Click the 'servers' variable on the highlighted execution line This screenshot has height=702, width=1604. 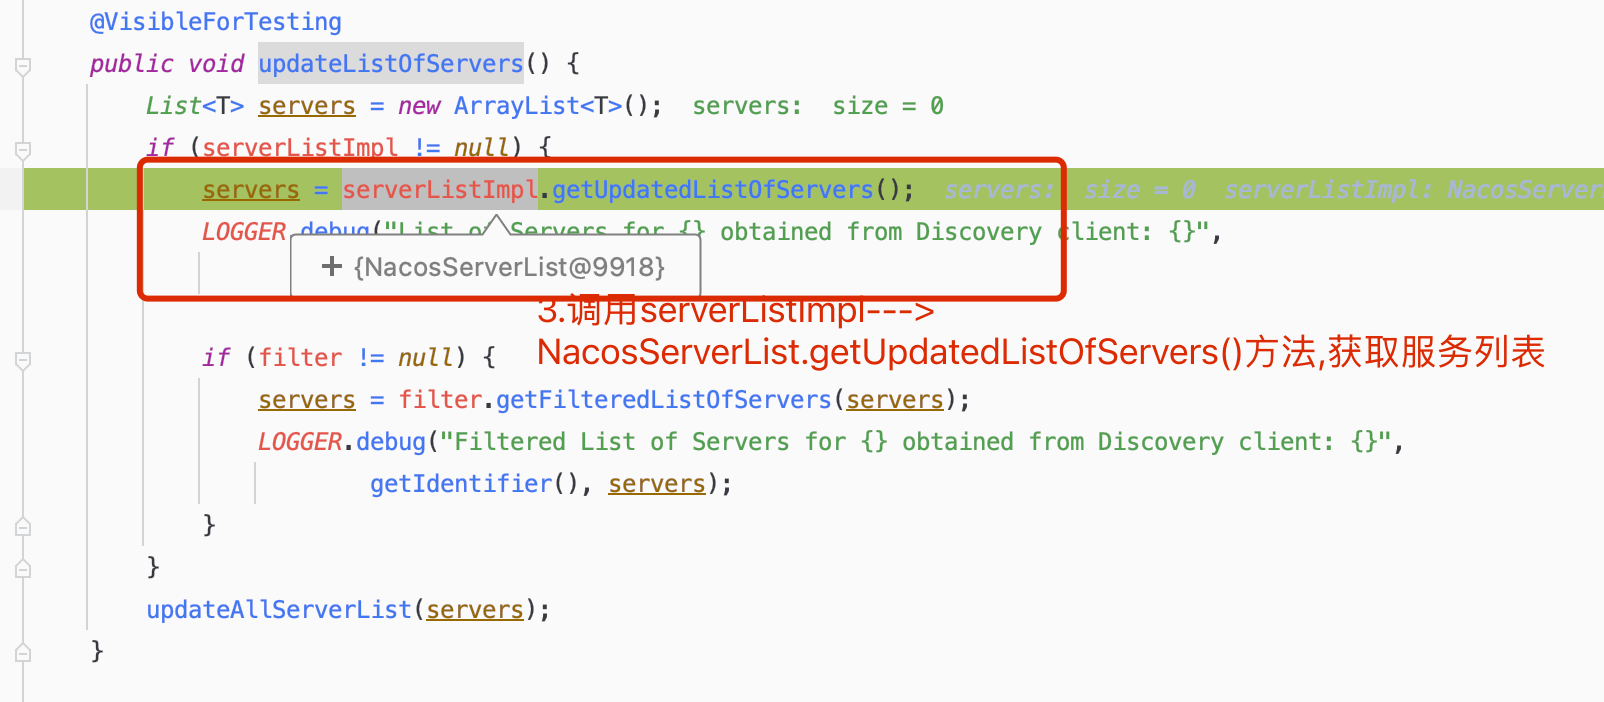tap(251, 190)
